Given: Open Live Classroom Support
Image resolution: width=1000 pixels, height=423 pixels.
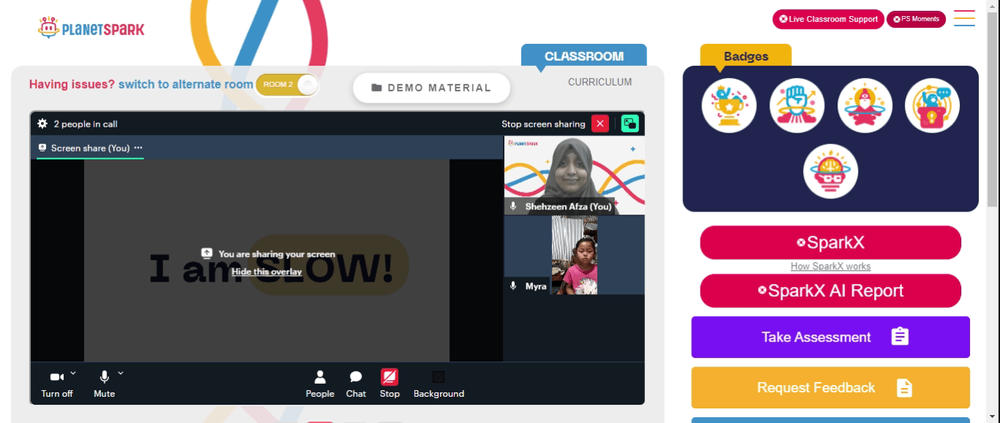Looking at the screenshot, I should pyautogui.click(x=828, y=19).
